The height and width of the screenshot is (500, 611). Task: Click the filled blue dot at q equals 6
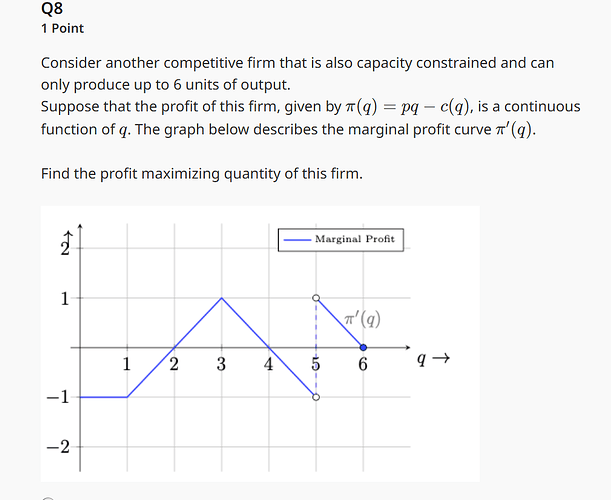363,348
